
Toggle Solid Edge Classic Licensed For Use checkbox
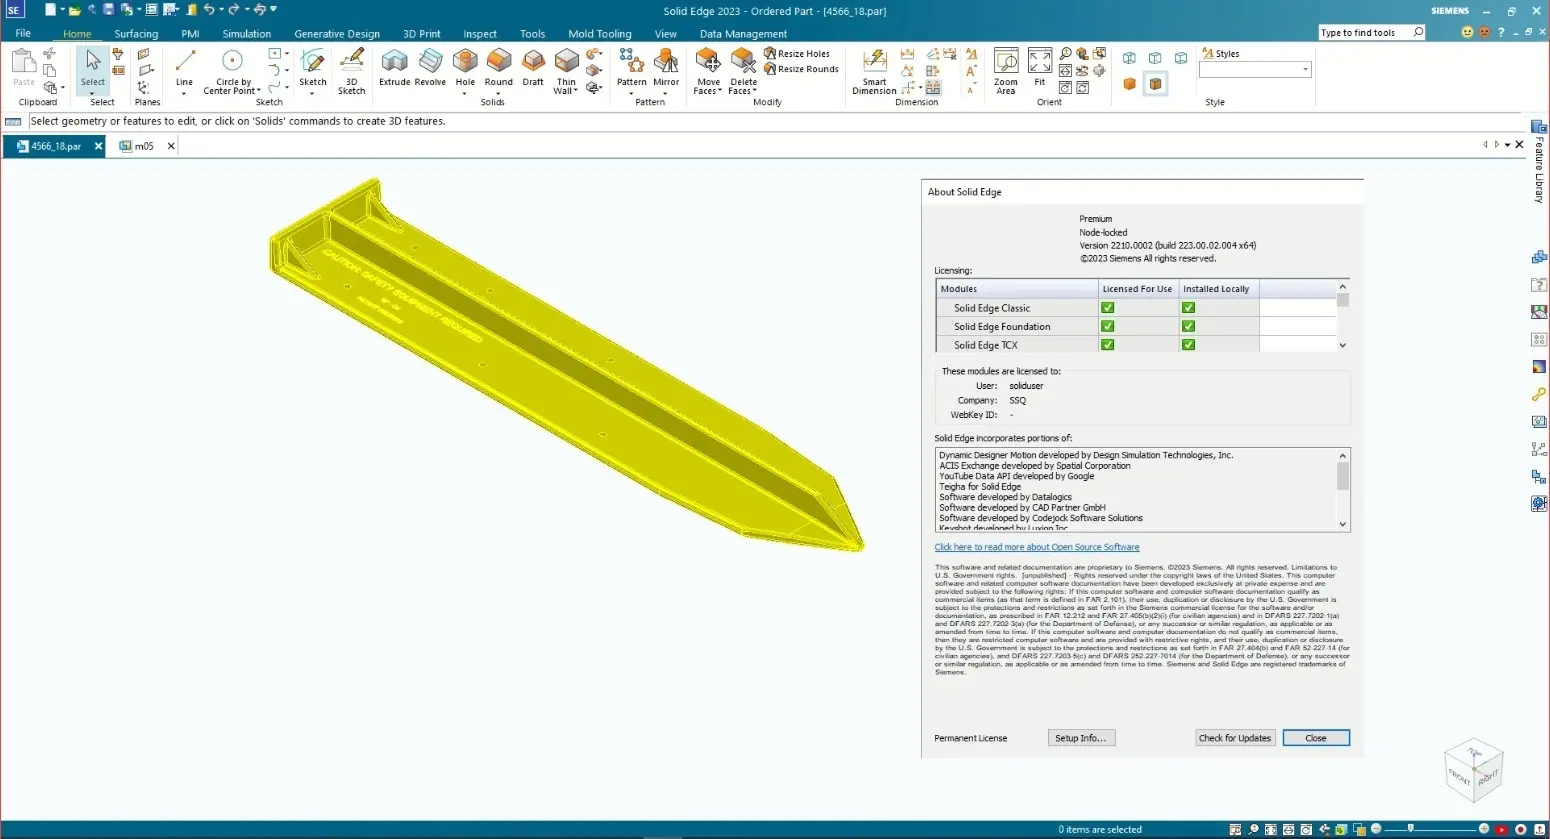click(1107, 308)
